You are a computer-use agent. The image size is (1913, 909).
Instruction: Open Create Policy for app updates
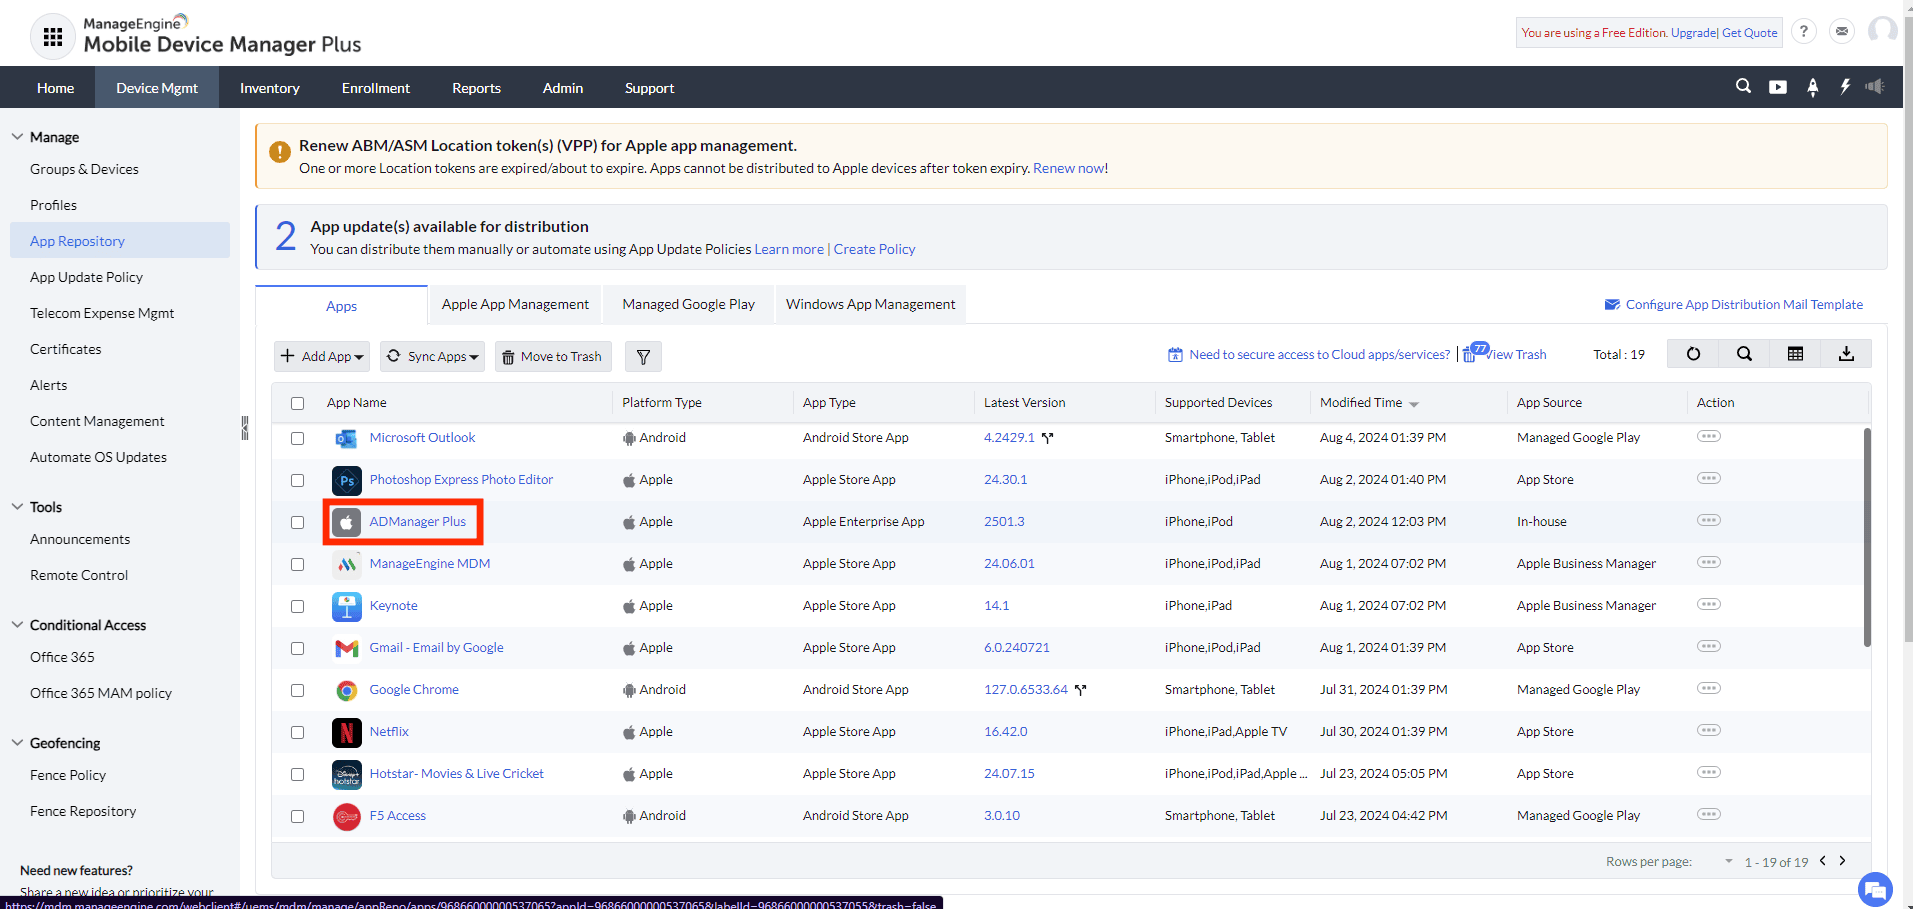click(x=874, y=249)
